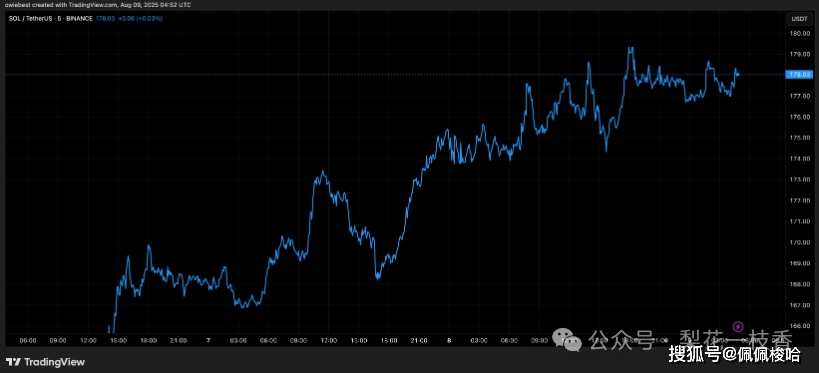This screenshot has width=819, height=373.
Task: Click the purple lightning bolt icon
Action: pos(738,327)
